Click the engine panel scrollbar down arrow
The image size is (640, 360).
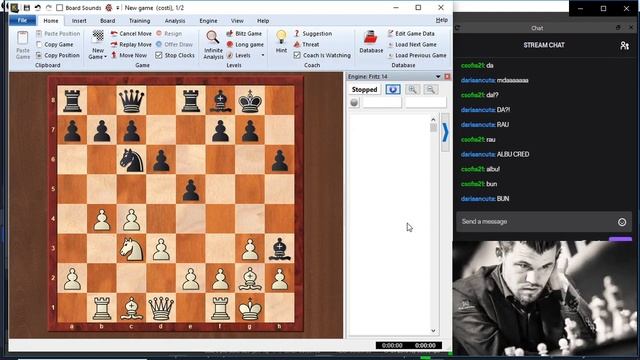(x=433, y=331)
